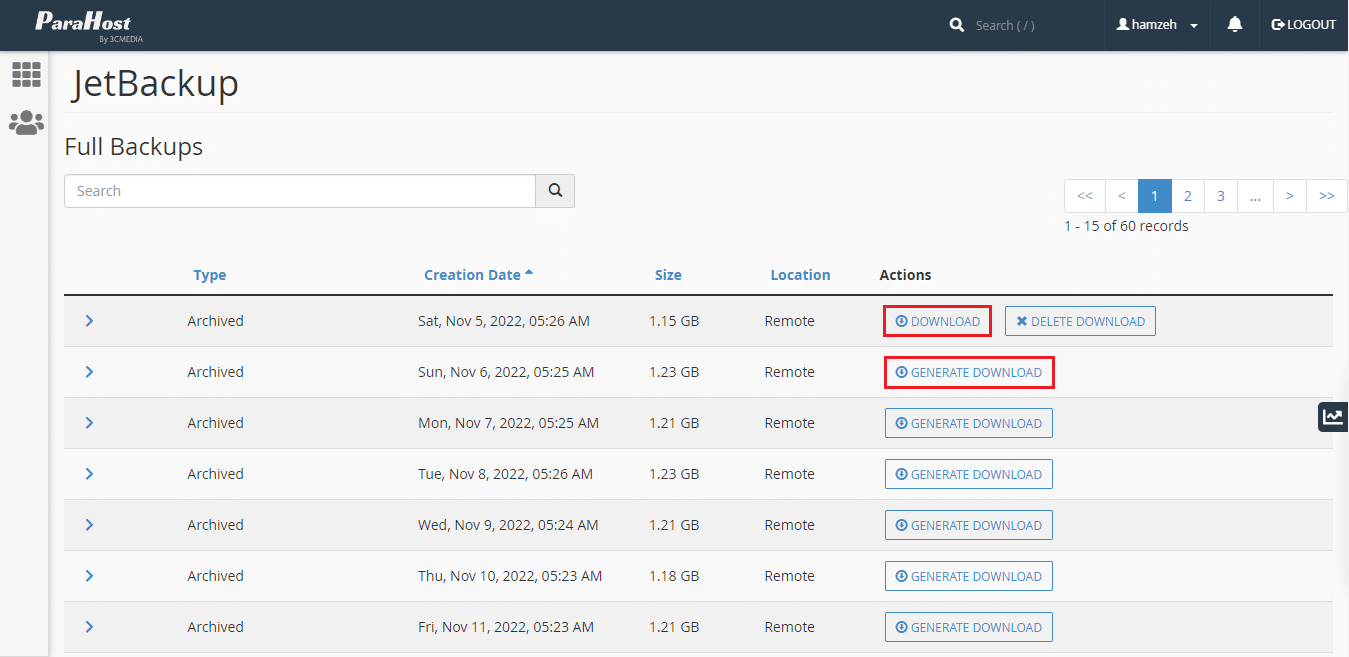
Task: Click the top bar search magnifier icon
Action: point(957,25)
